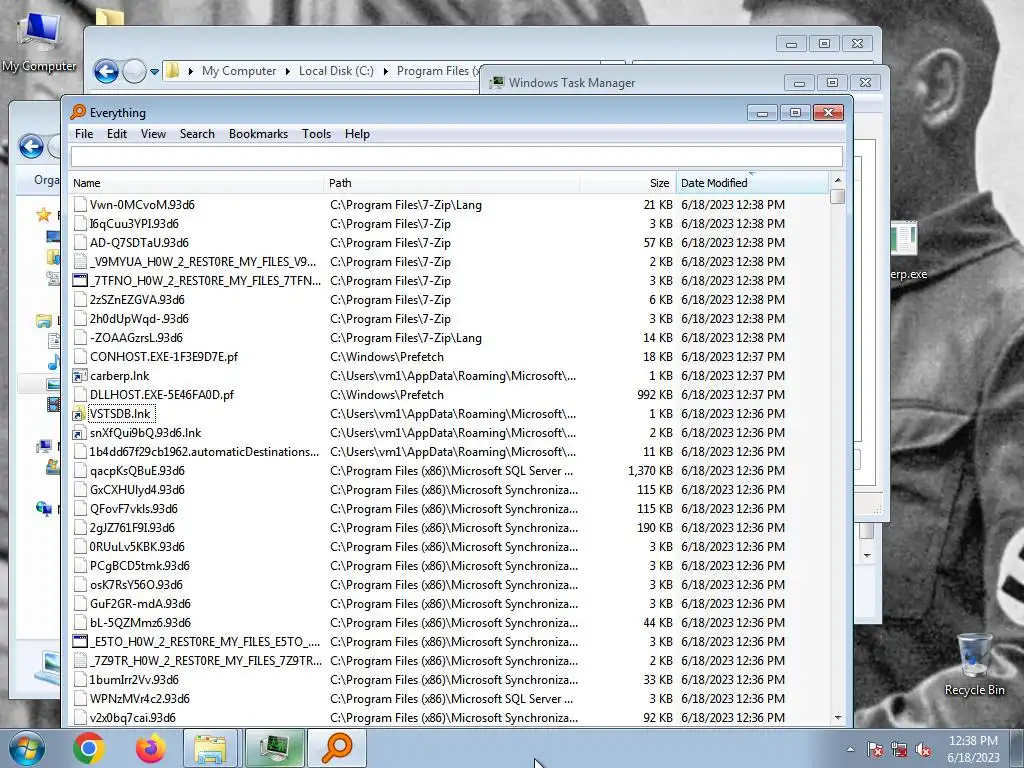
Task: Switch to Everything taskbar button
Action: (337, 748)
